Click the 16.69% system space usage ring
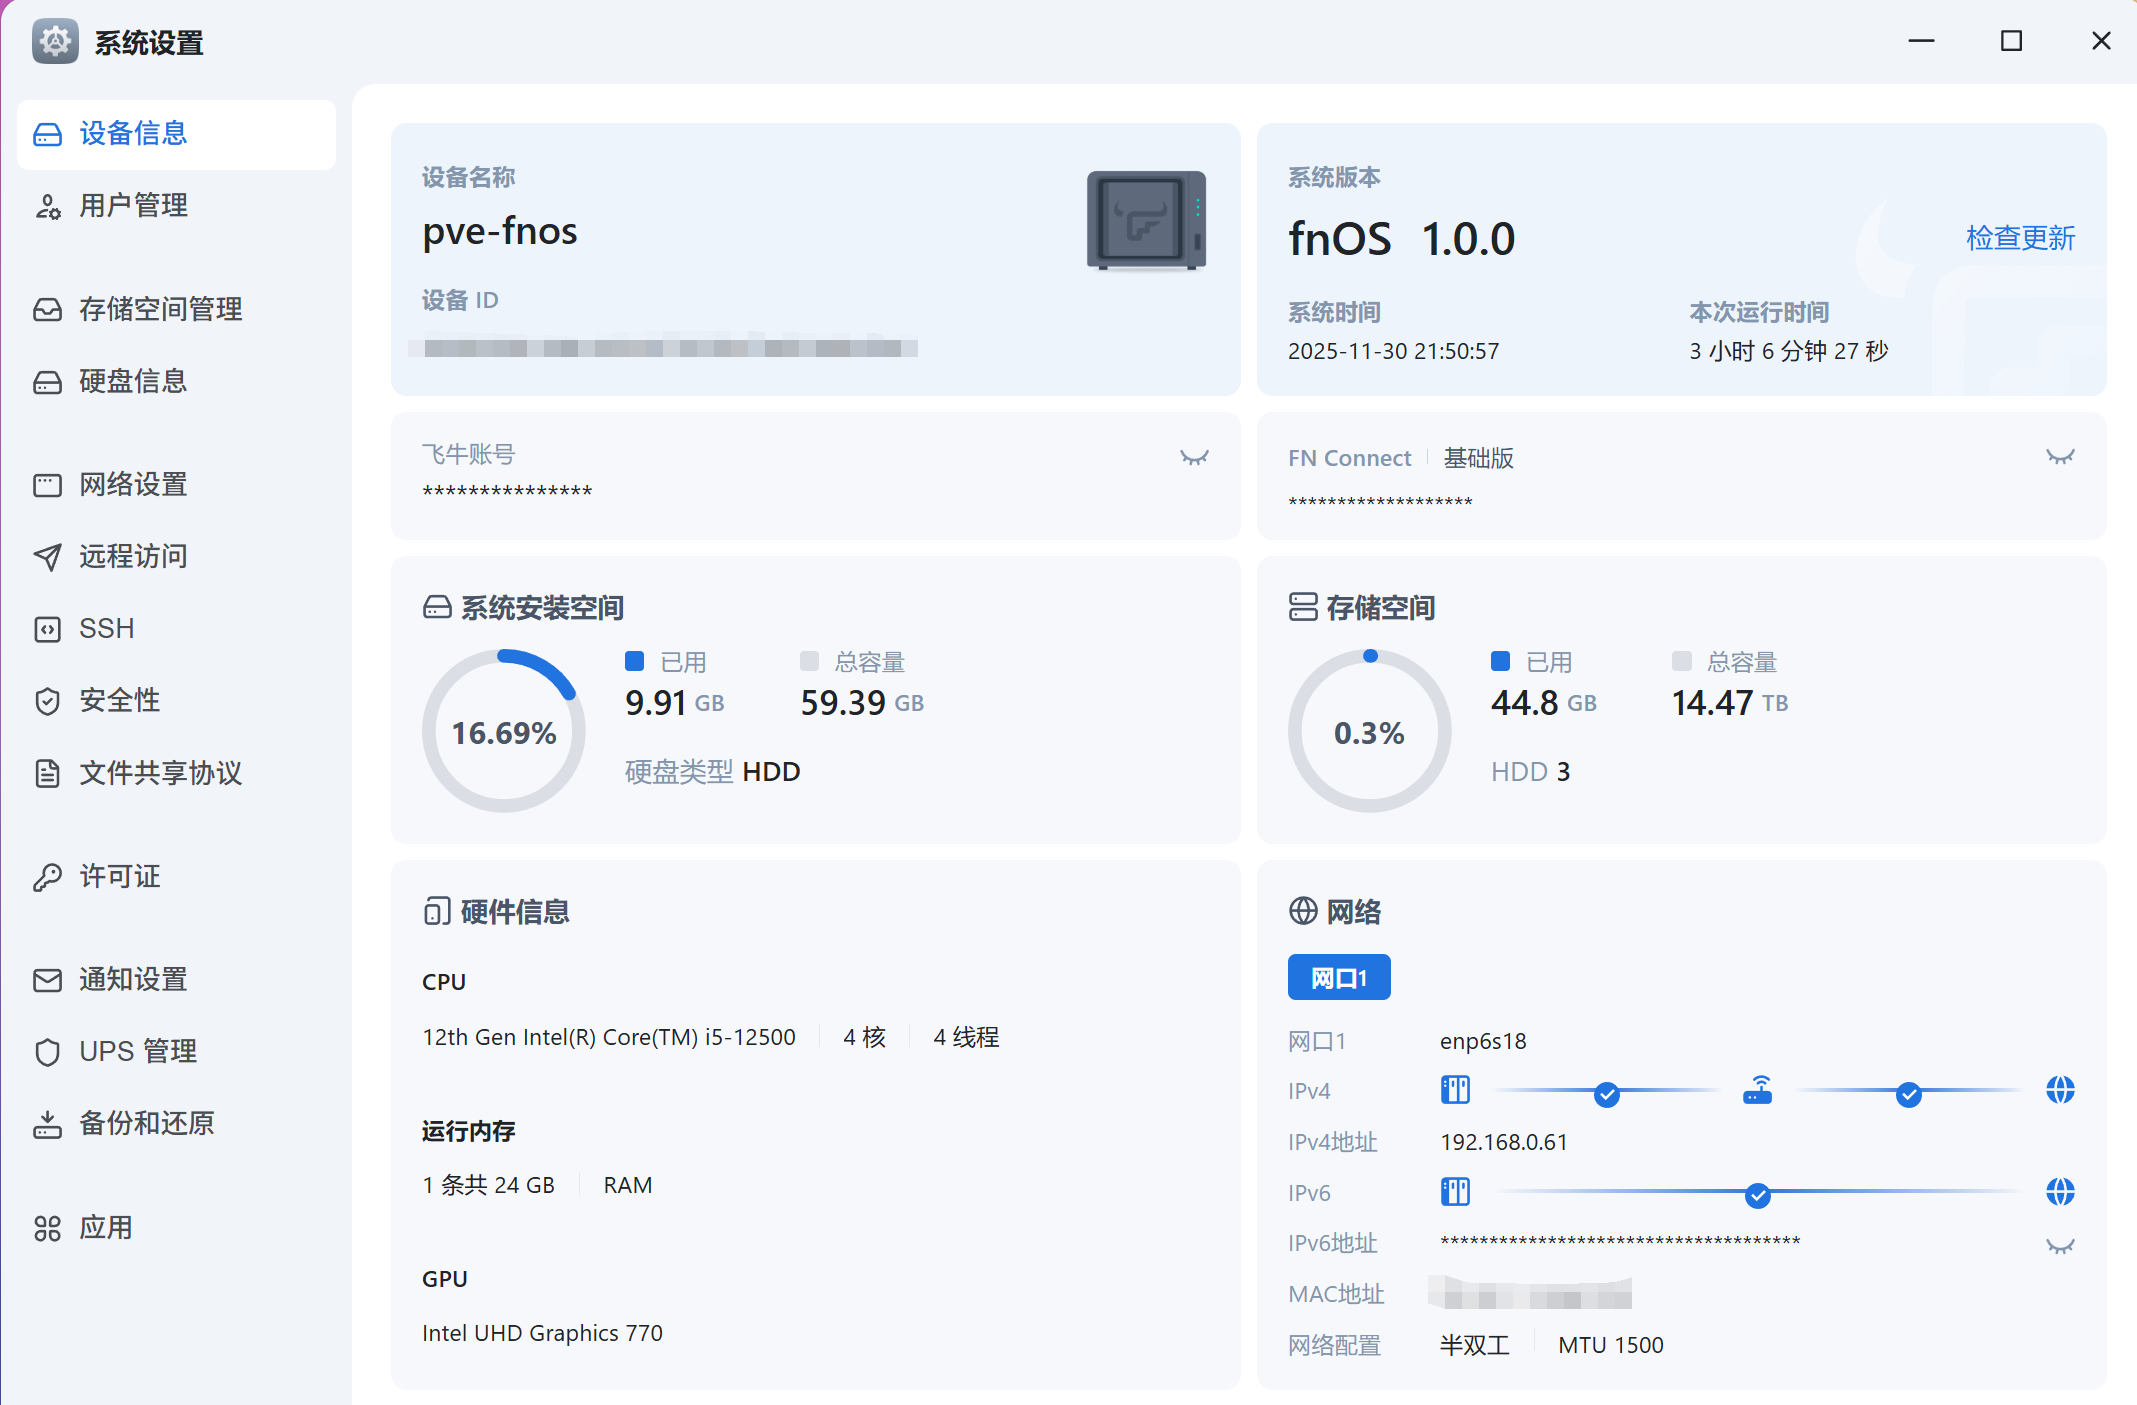This screenshot has height=1405, width=2137. coord(503,731)
